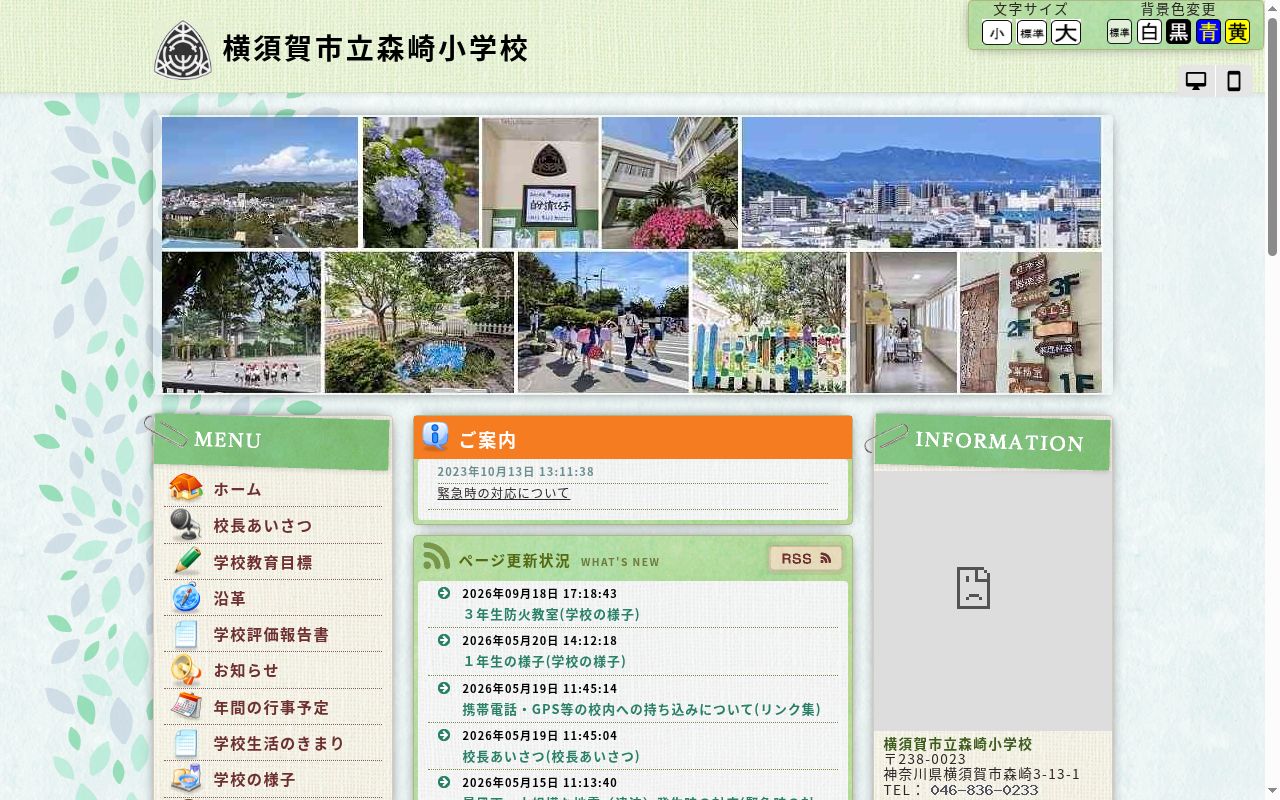Click the RSS feed icon beside ページ更新状況
The height and width of the screenshot is (800, 1280).
point(436,557)
